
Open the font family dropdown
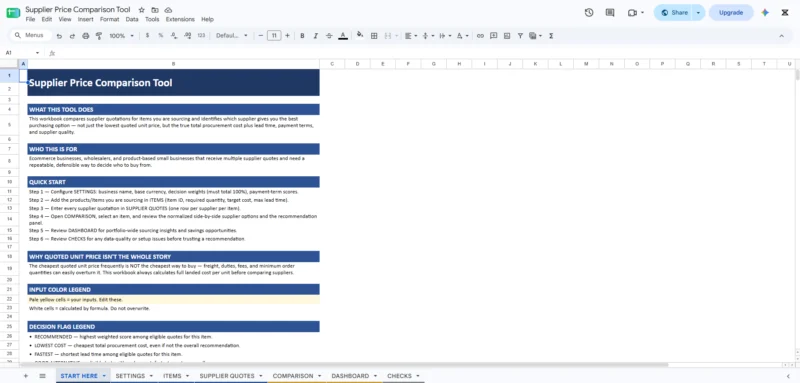tap(232, 36)
